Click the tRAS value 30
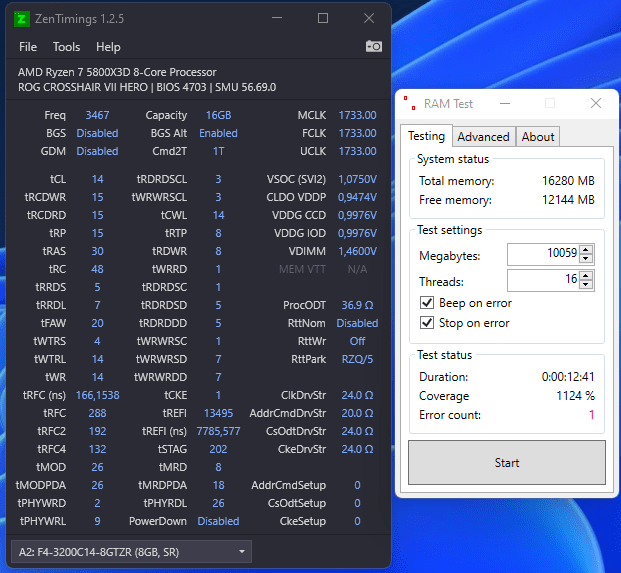The image size is (621, 573). click(x=97, y=251)
